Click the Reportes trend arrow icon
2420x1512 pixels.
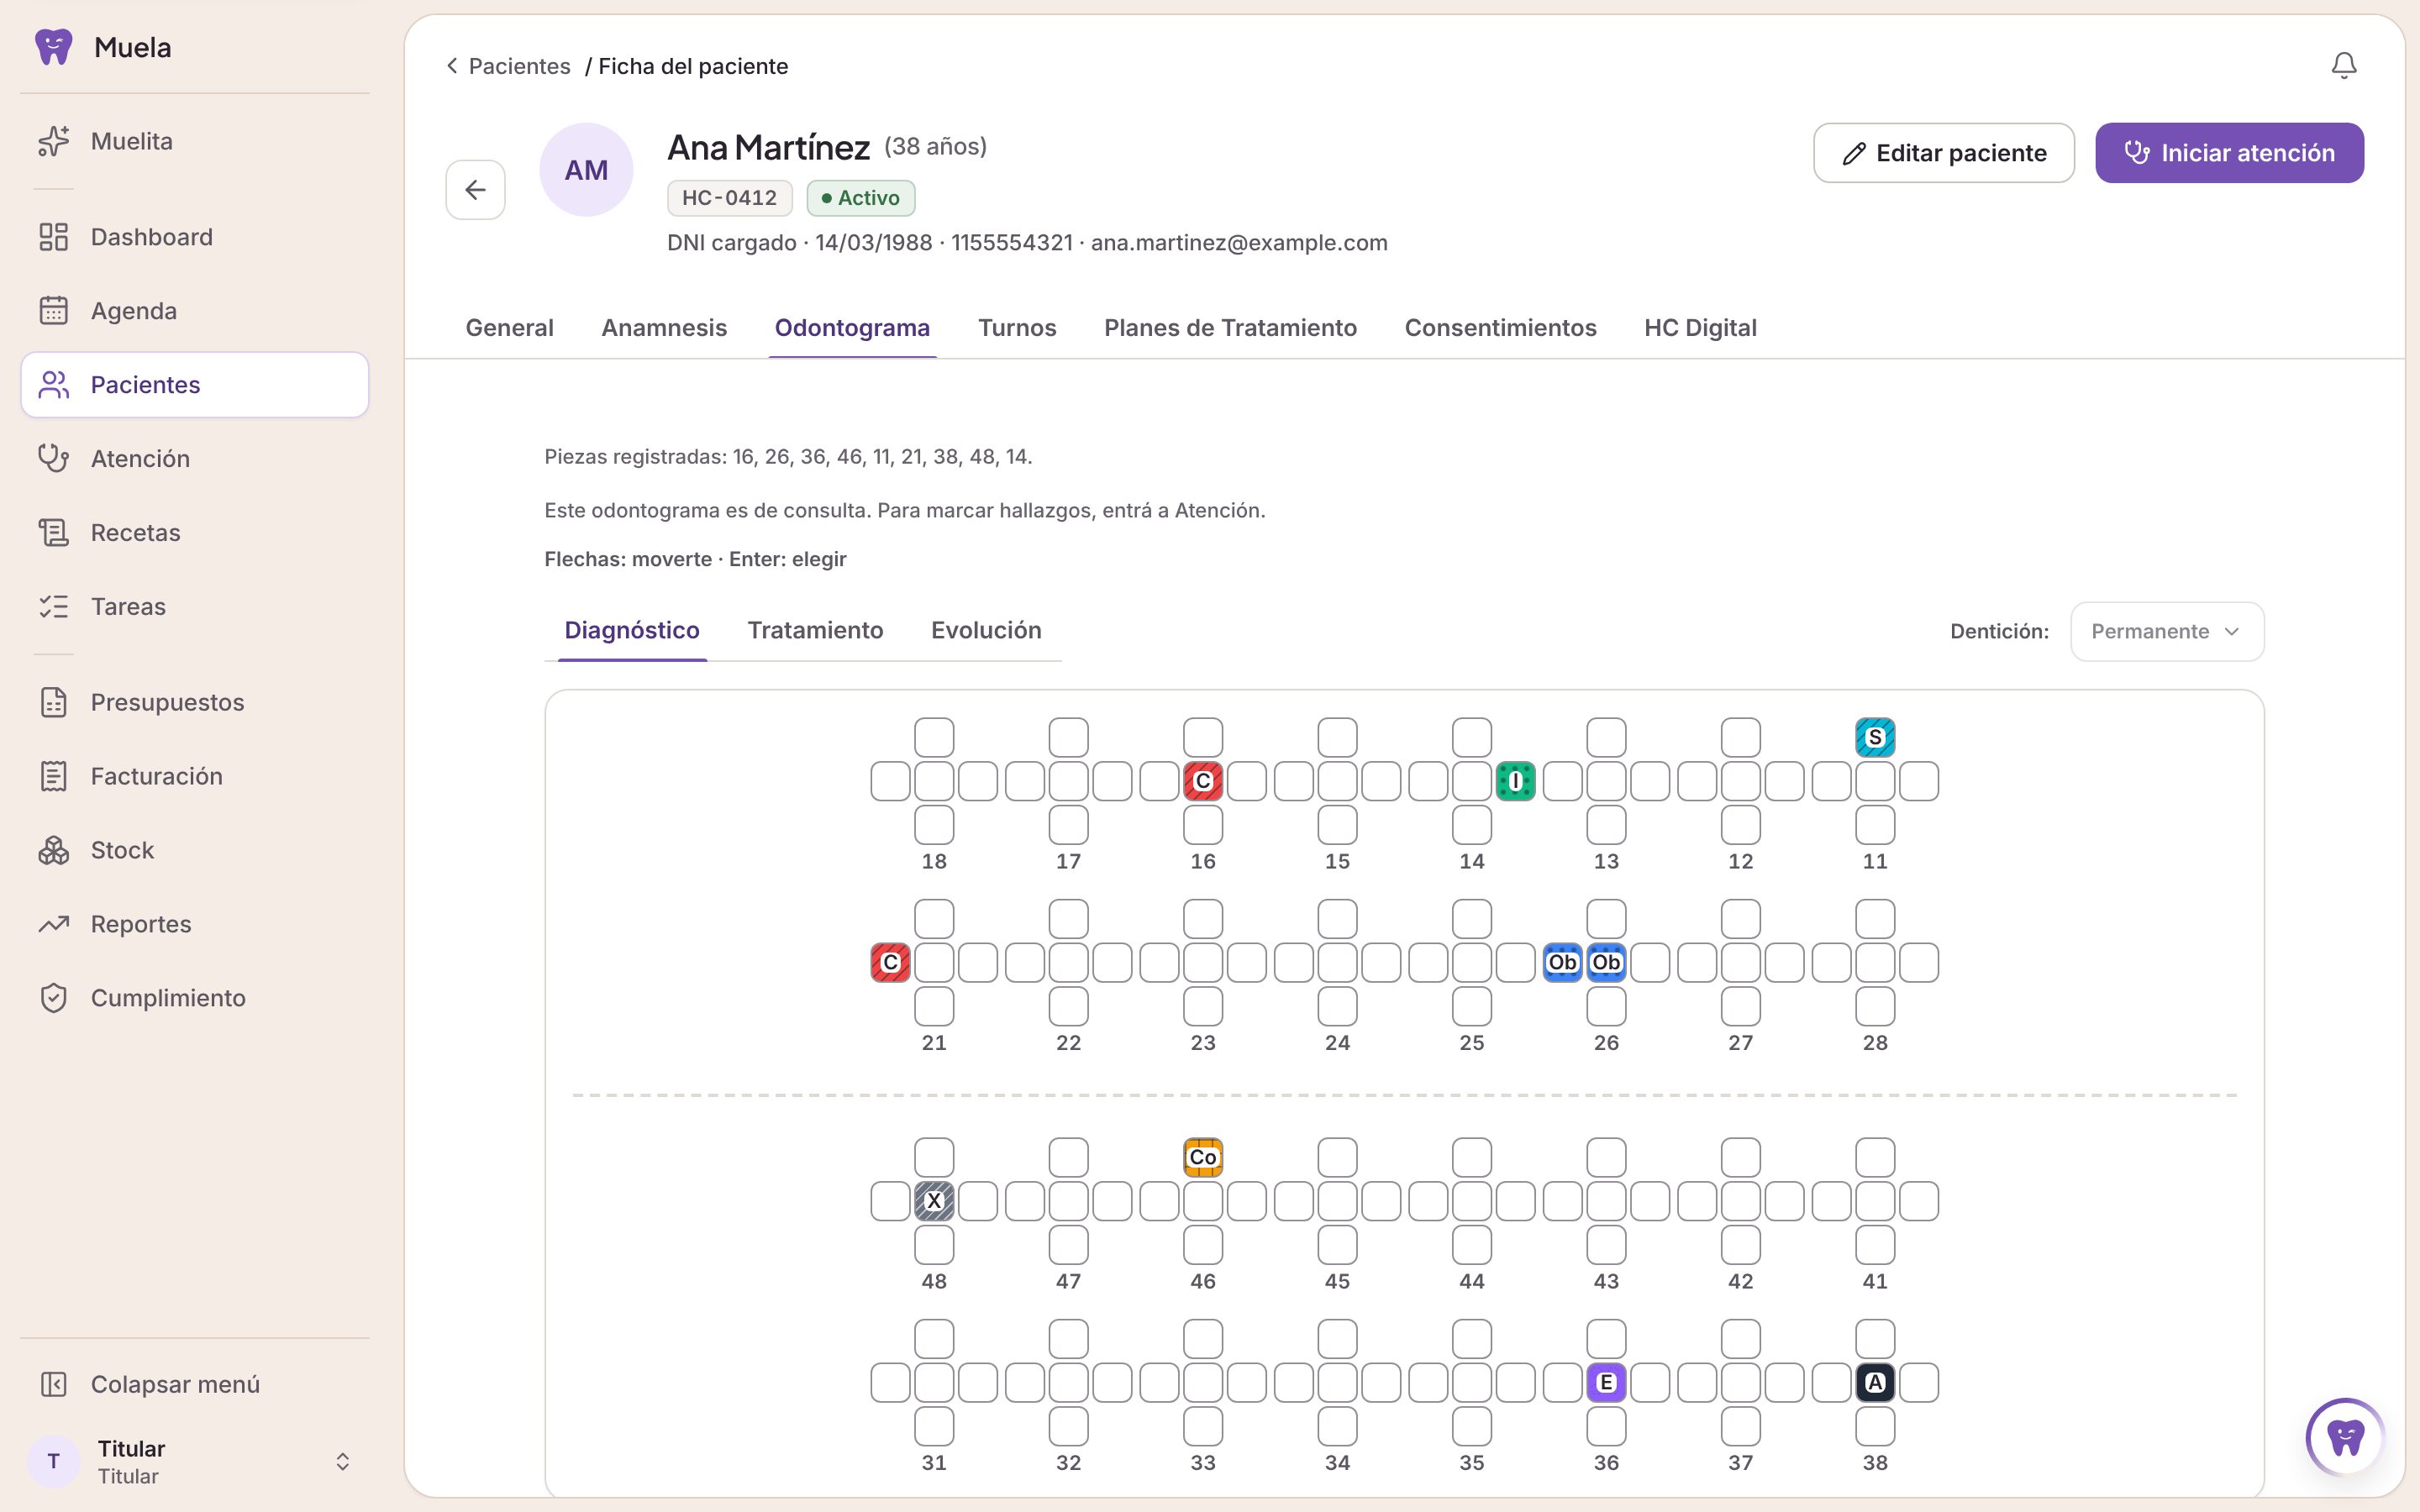pos(53,924)
